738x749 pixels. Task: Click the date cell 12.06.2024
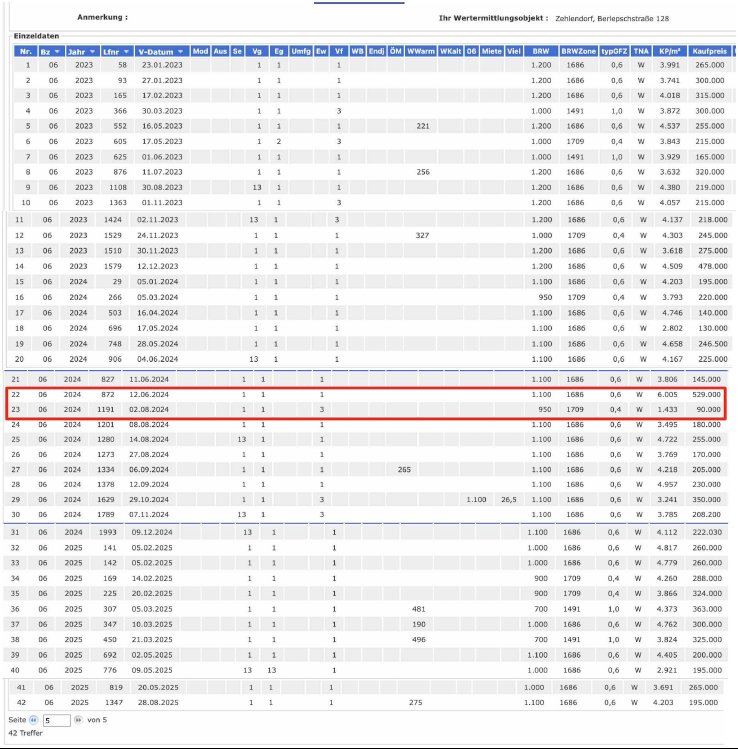coord(149,395)
